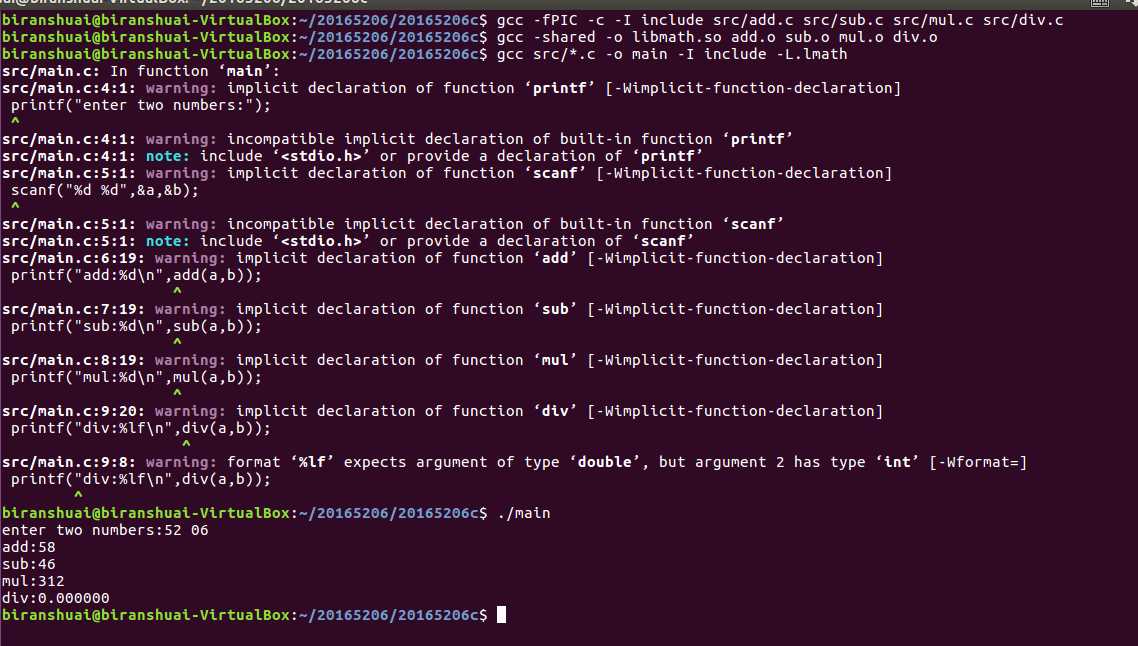Screen dimensions: 1138x646
Task: Click the 'add:58' output line
Action: (28, 547)
